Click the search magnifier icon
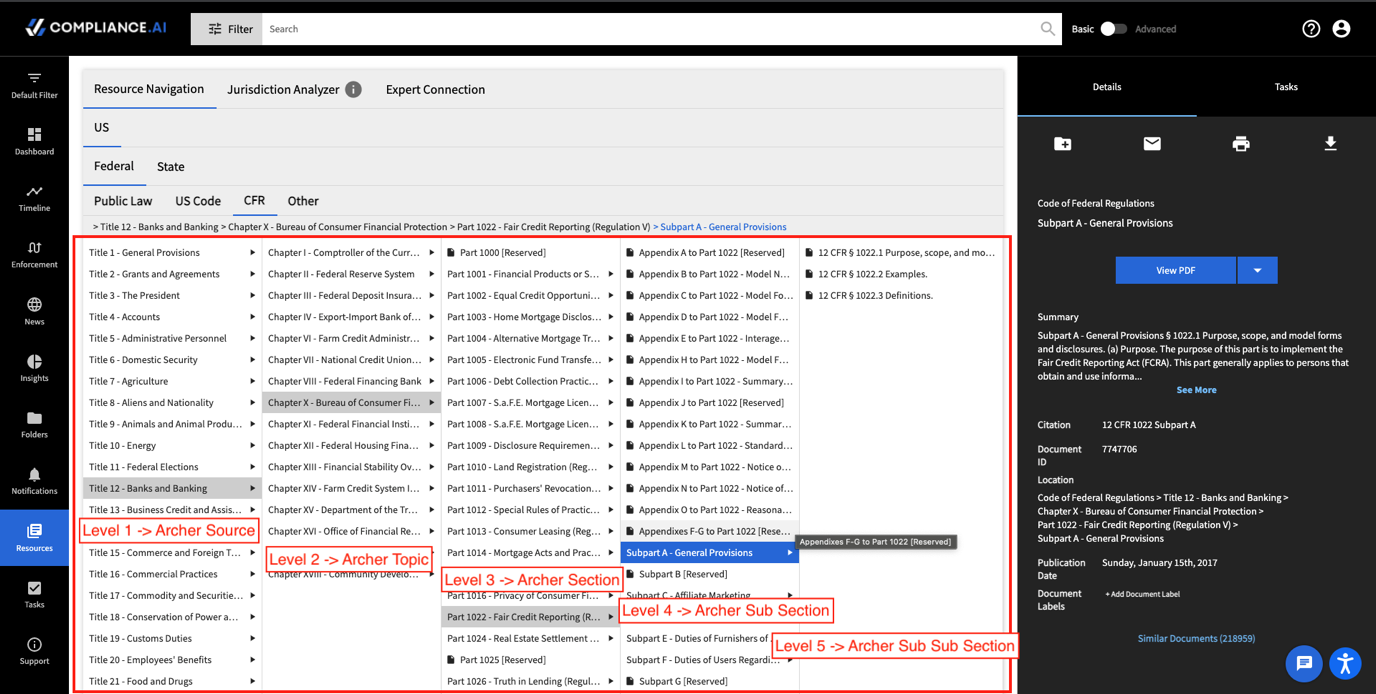1376x694 pixels. 1047,29
